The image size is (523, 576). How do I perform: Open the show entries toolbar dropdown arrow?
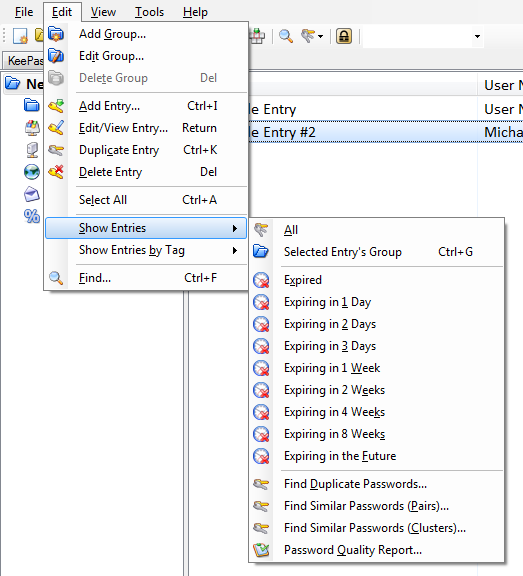point(320,36)
